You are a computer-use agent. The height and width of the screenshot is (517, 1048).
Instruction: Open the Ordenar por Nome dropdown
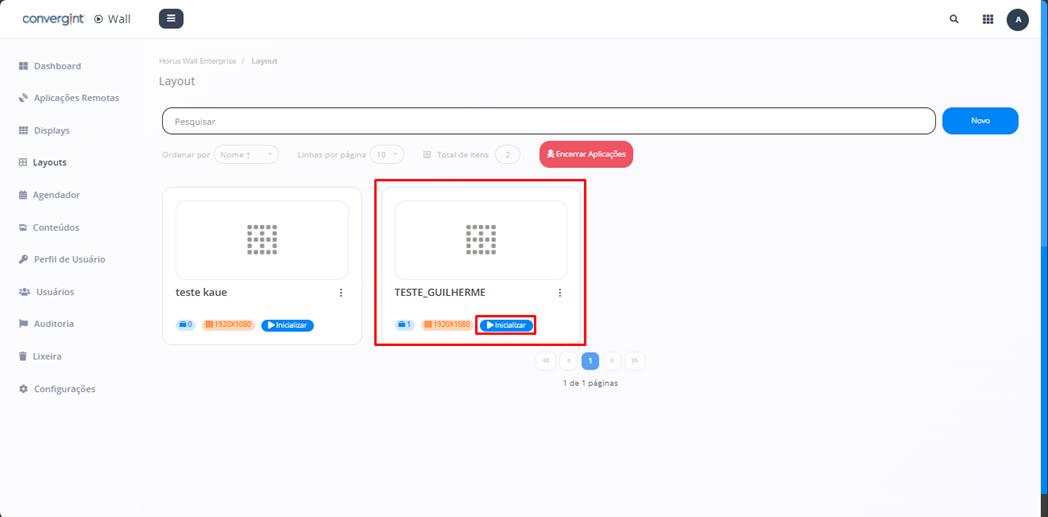click(x=246, y=155)
